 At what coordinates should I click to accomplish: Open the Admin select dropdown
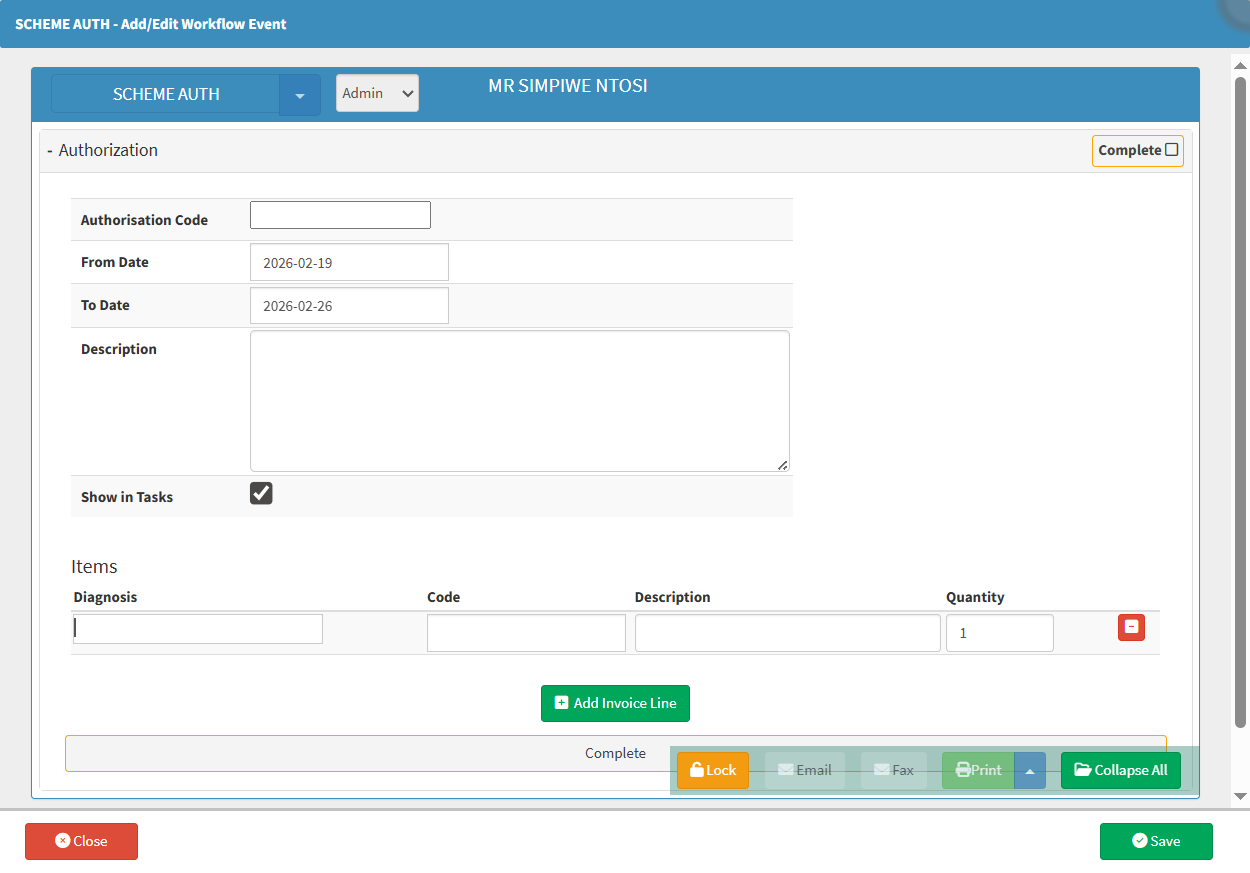[377, 93]
